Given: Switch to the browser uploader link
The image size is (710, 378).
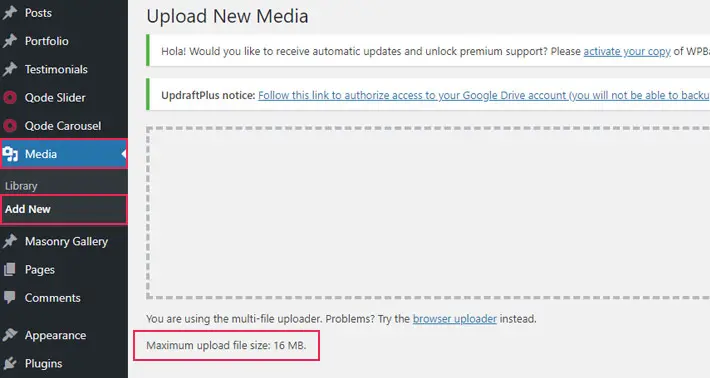Looking at the screenshot, I should click(455, 319).
